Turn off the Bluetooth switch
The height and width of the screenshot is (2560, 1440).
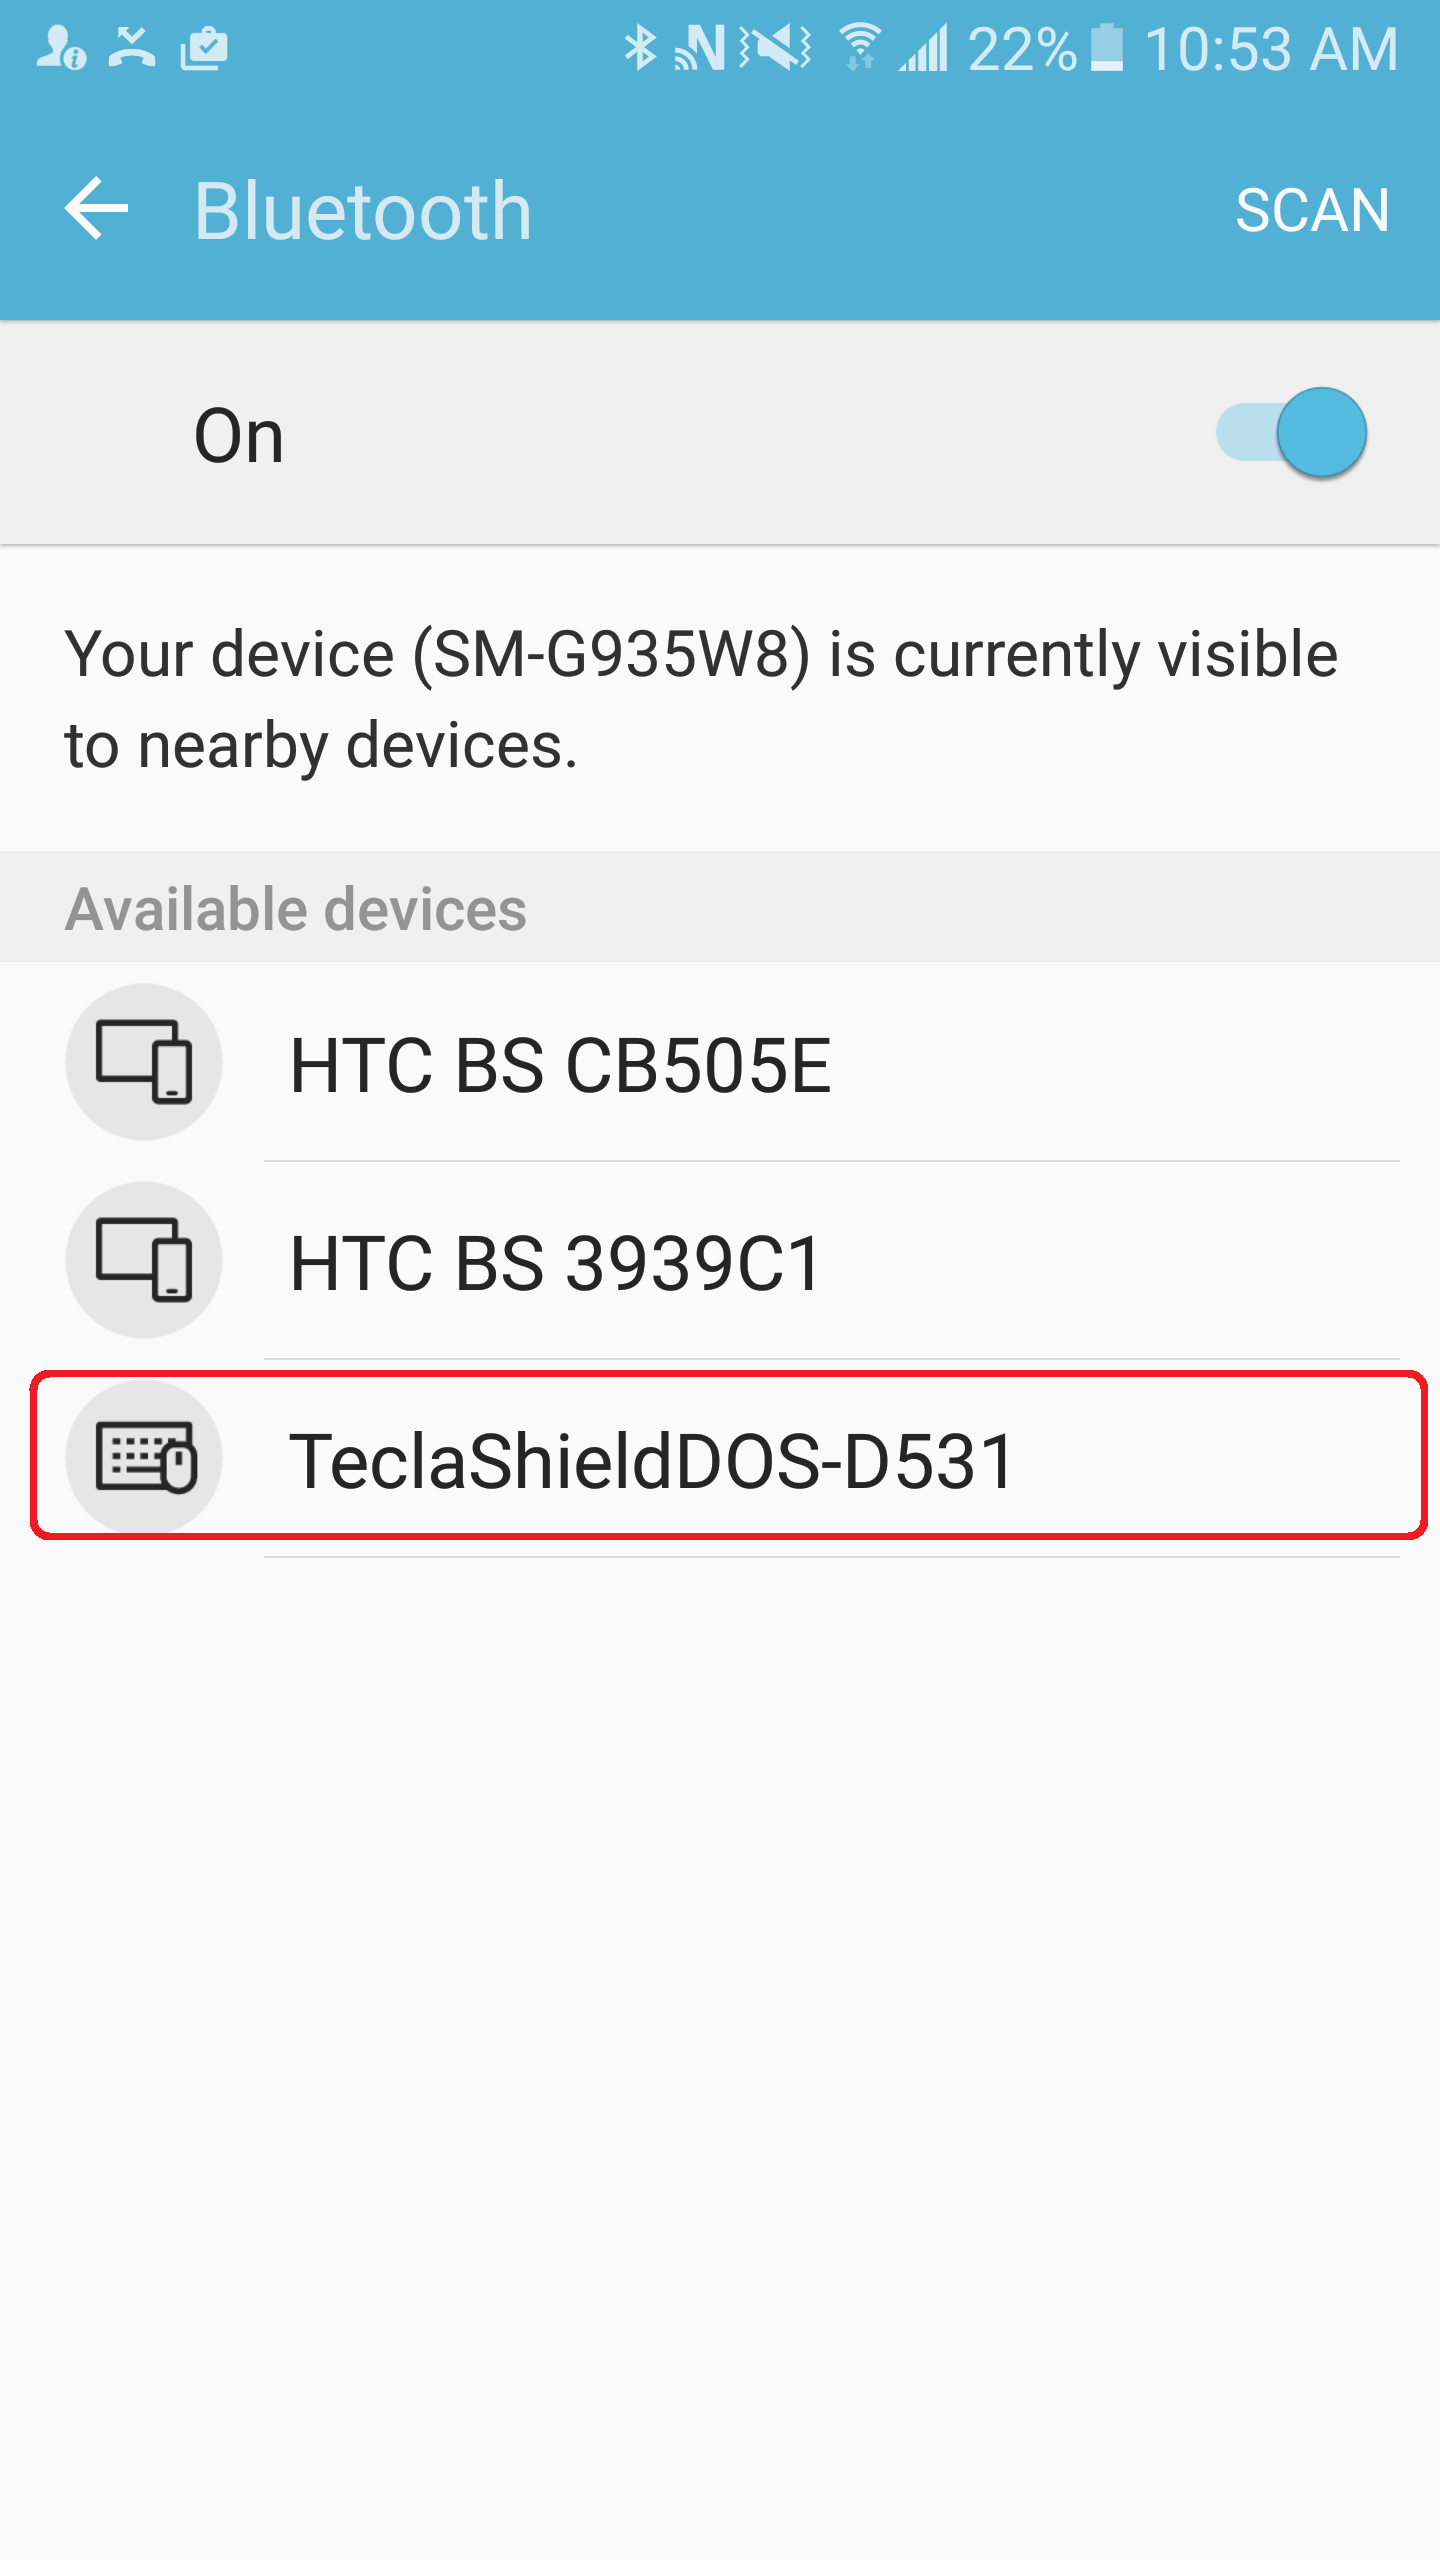[x=1293, y=434]
